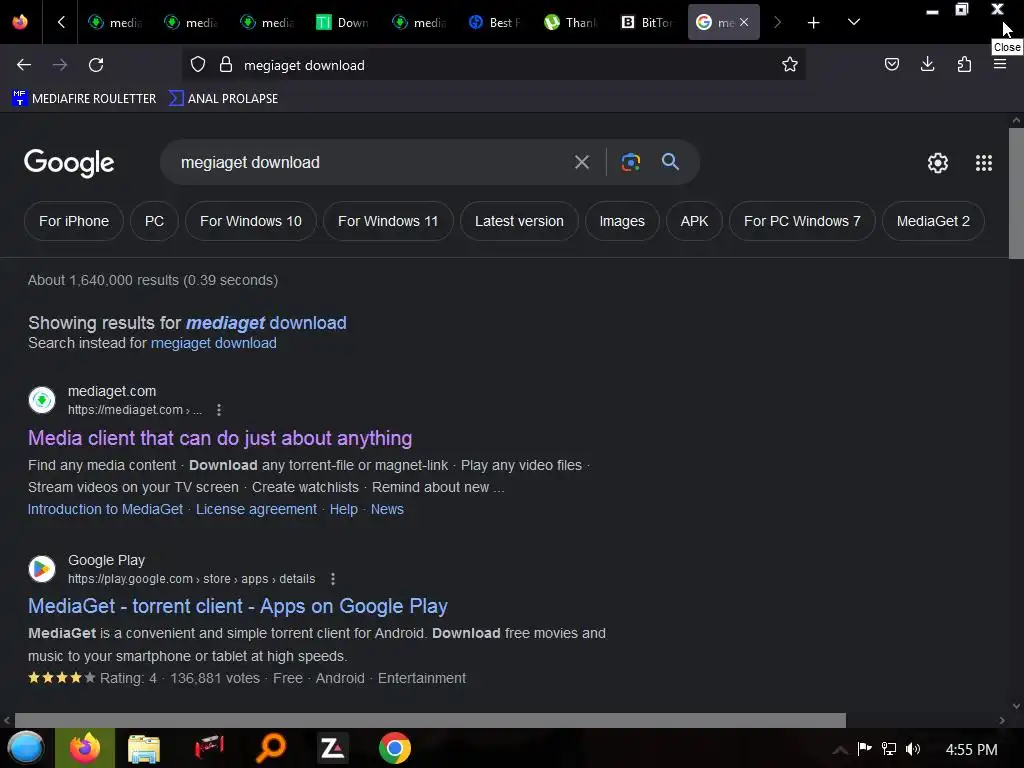The height and width of the screenshot is (768, 1024).
Task: Close the active Google search tab
Action: pos(744,22)
